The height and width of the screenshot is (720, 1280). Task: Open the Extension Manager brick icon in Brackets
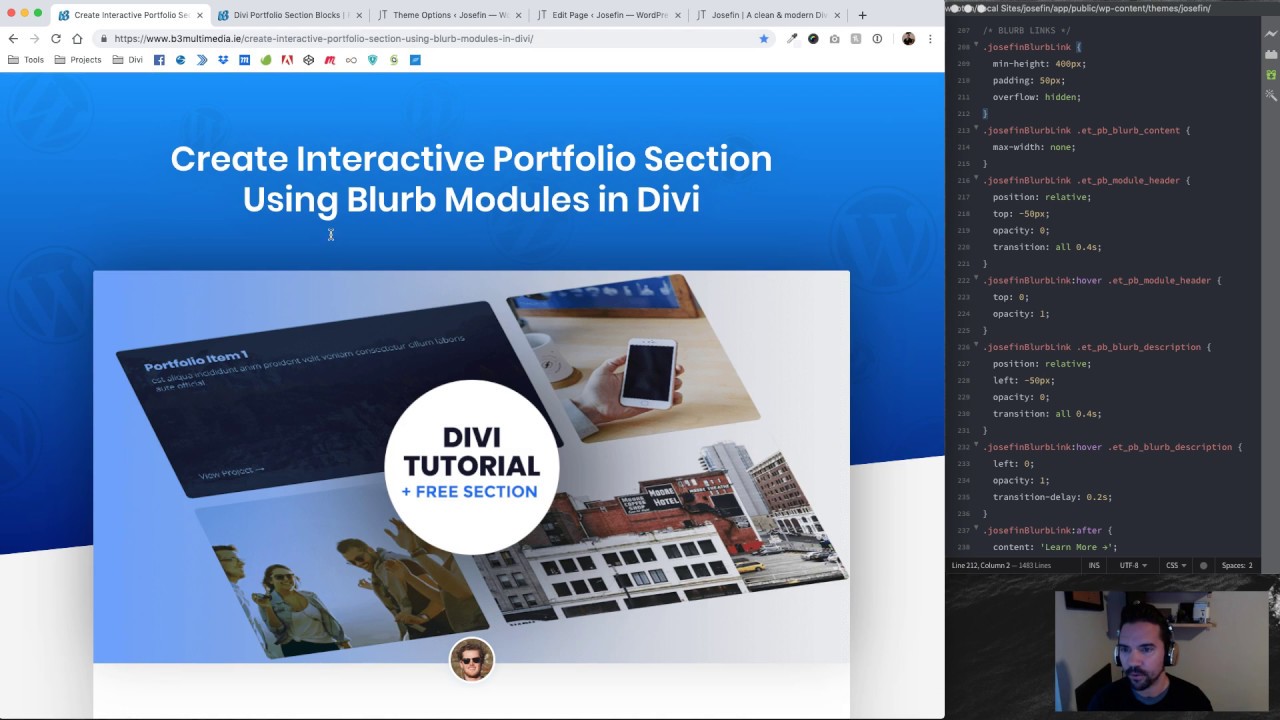pos(1271,54)
